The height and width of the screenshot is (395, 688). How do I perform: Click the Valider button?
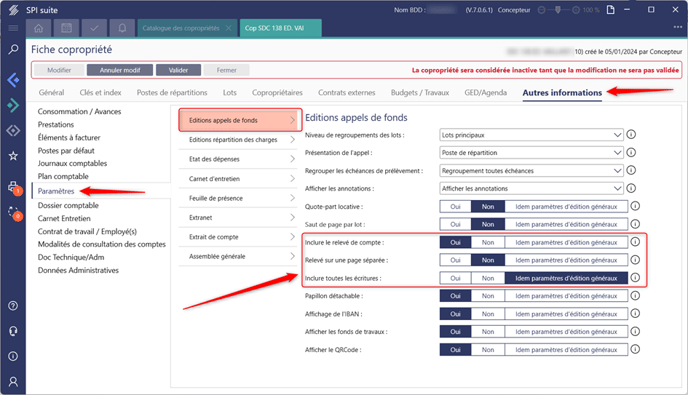click(x=178, y=70)
